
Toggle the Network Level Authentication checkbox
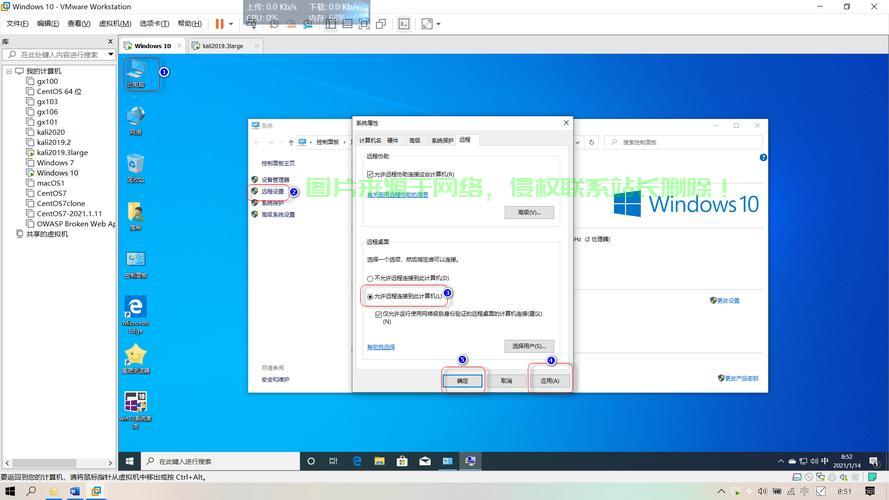[x=378, y=314]
